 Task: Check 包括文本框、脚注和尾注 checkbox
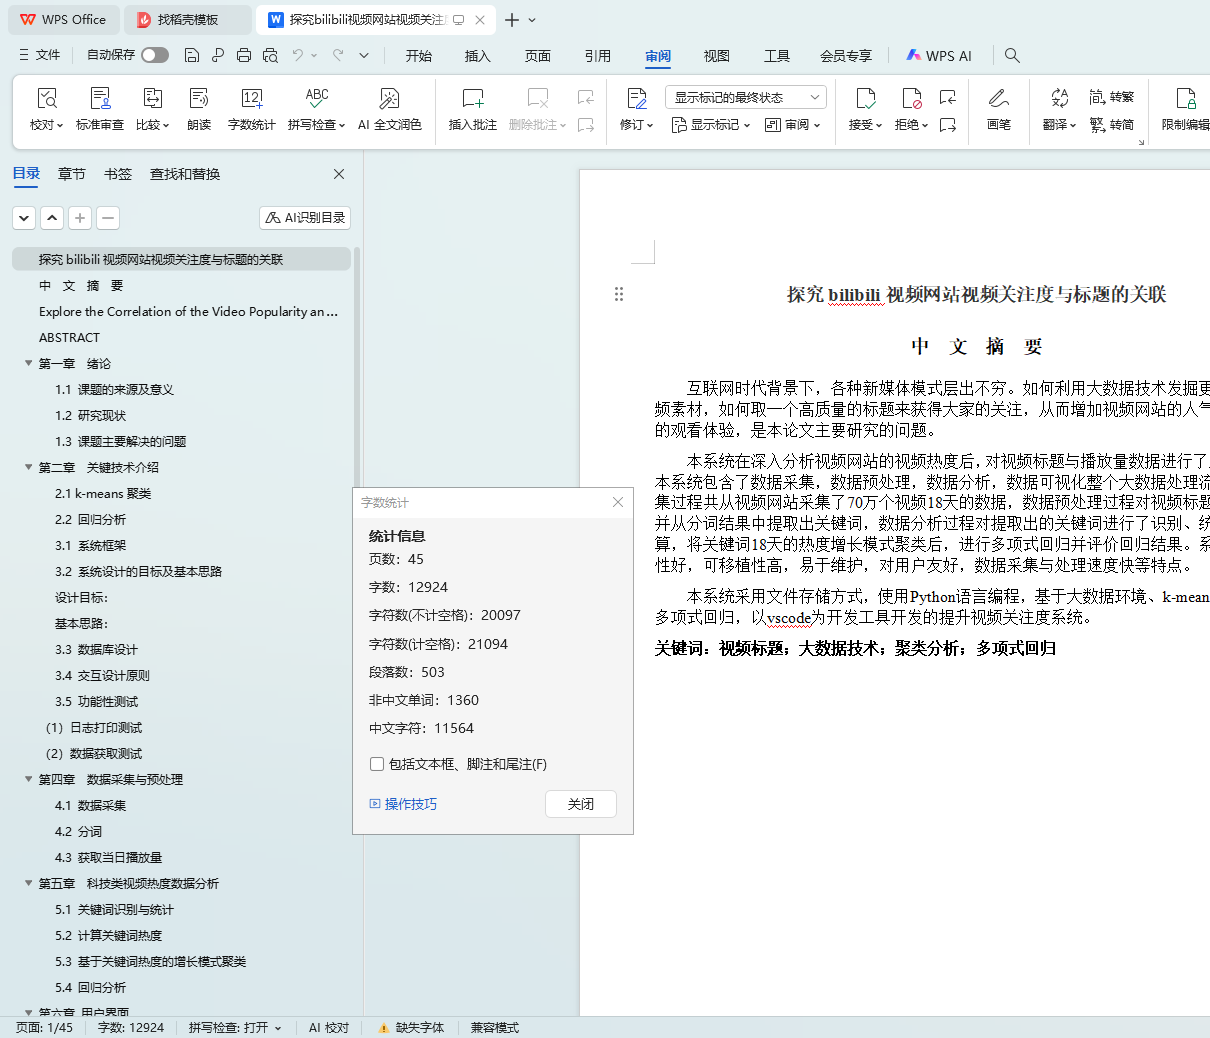[x=377, y=764]
